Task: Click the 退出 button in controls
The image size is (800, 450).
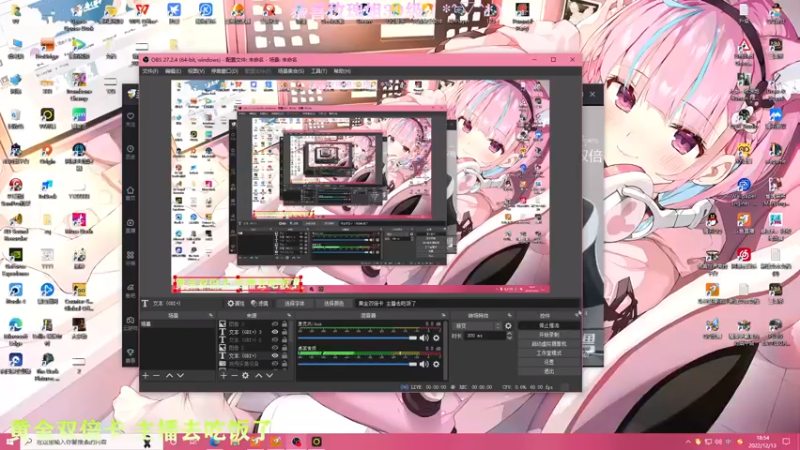Action: click(x=549, y=371)
